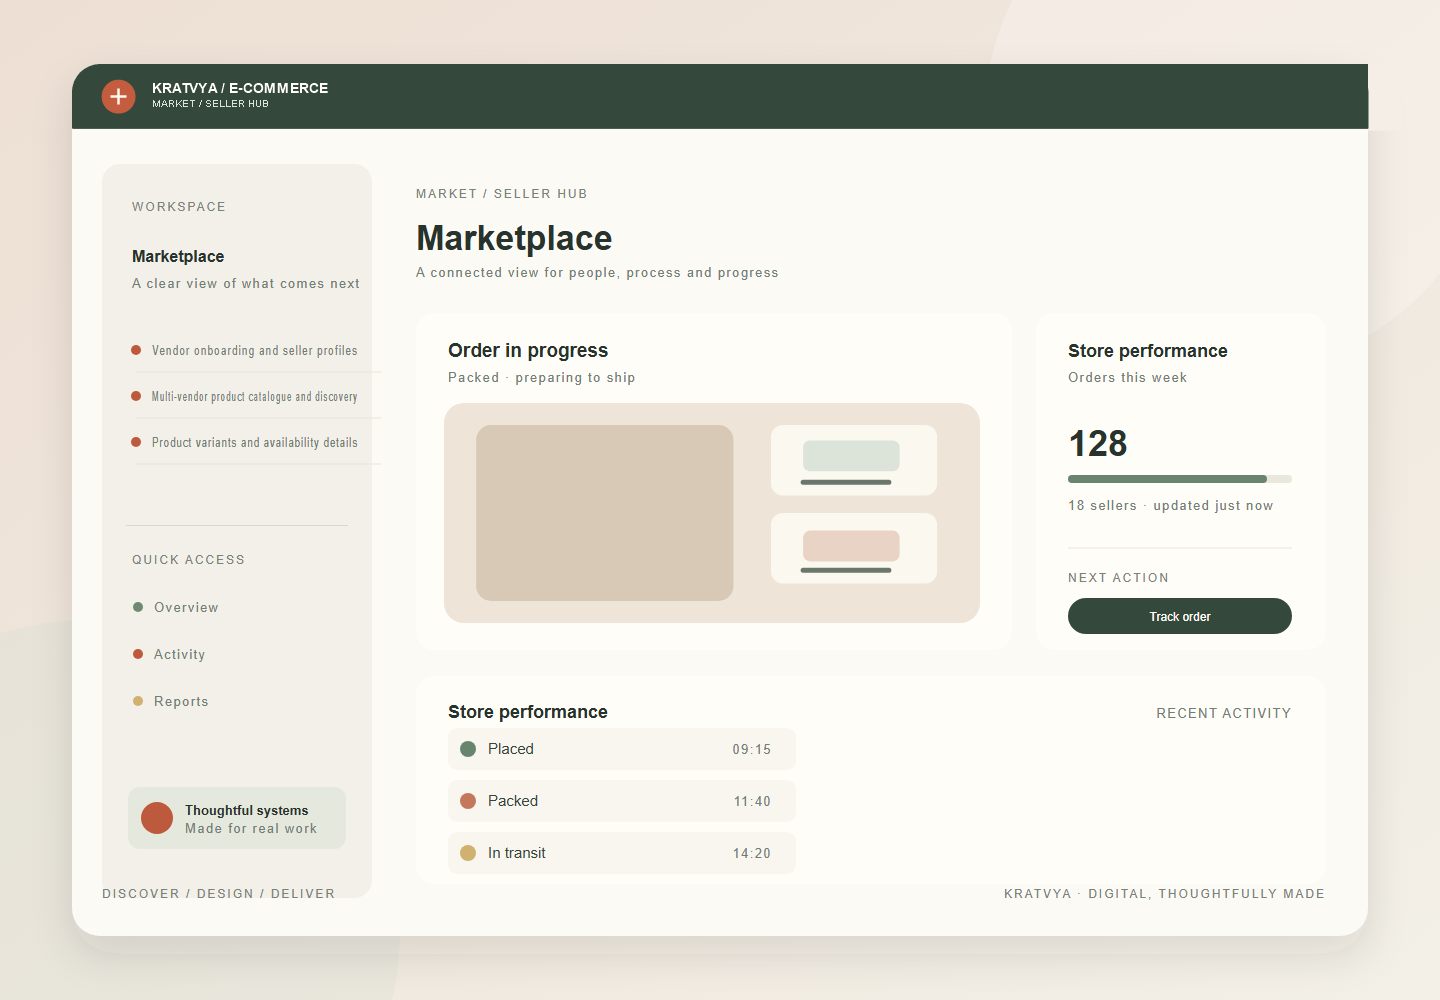Click the yellow dot beside In transit
The image size is (1440, 1000).
click(467, 853)
